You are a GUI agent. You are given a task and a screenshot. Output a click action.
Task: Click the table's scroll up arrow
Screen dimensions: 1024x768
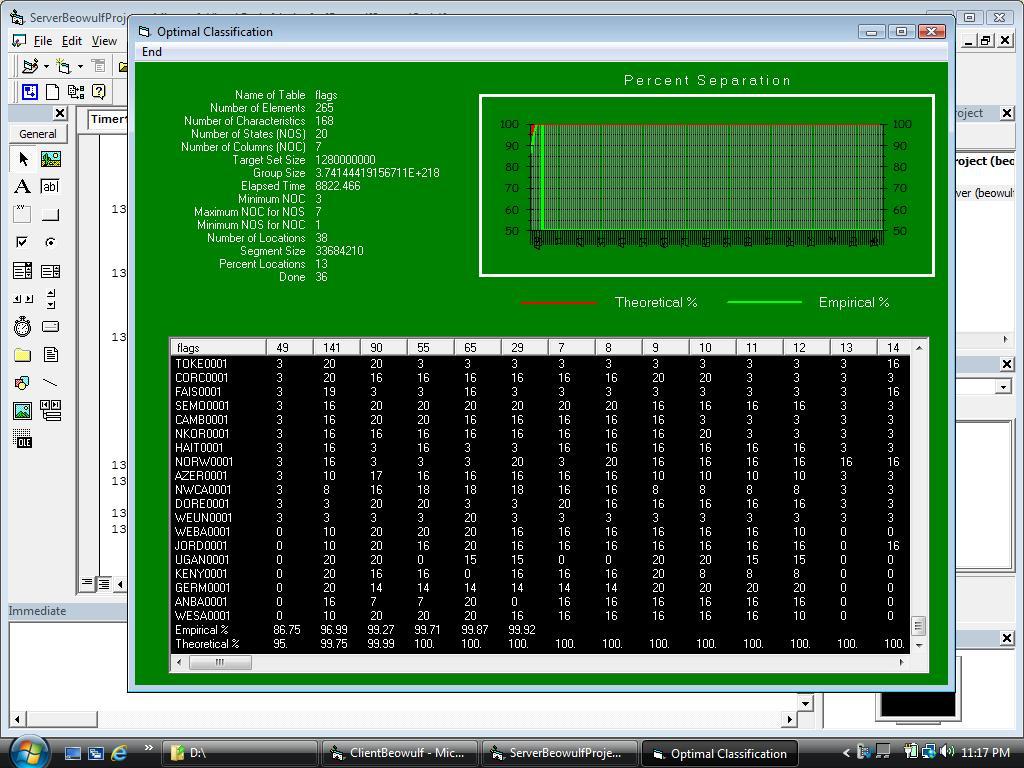(x=919, y=347)
